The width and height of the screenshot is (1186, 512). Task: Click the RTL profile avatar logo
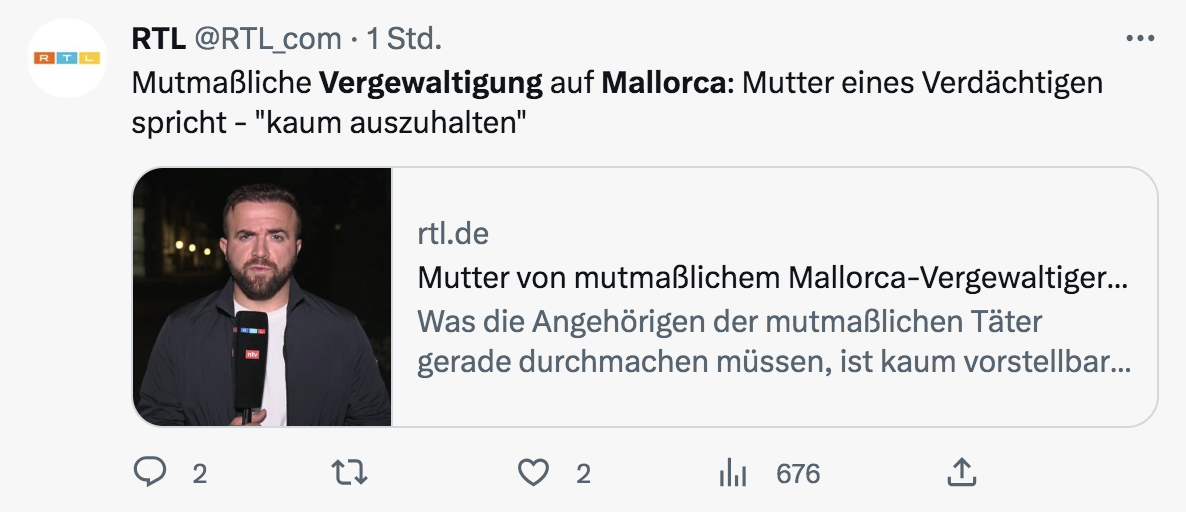pyautogui.click(x=67, y=58)
